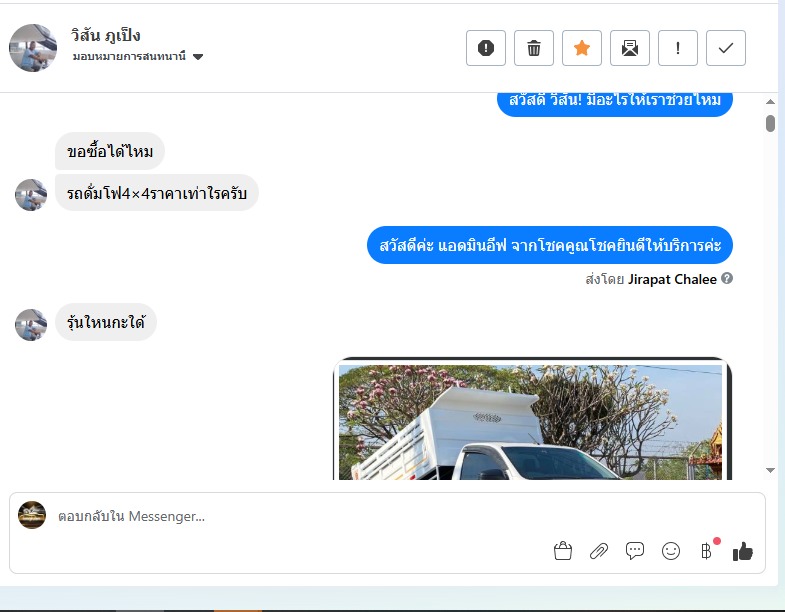Delete conversation with trash icon

[534, 48]
